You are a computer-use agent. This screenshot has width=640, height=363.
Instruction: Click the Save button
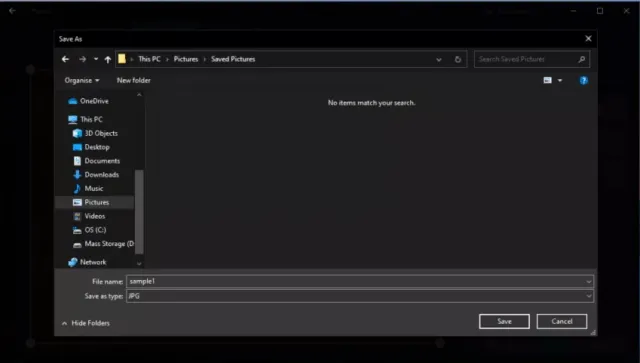504,321
